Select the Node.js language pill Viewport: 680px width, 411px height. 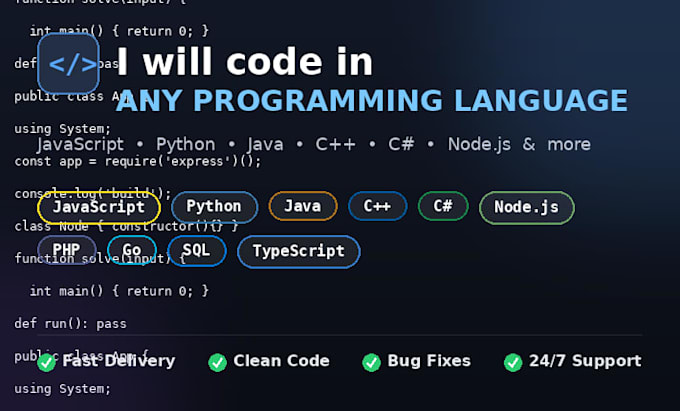click(526, 208)
